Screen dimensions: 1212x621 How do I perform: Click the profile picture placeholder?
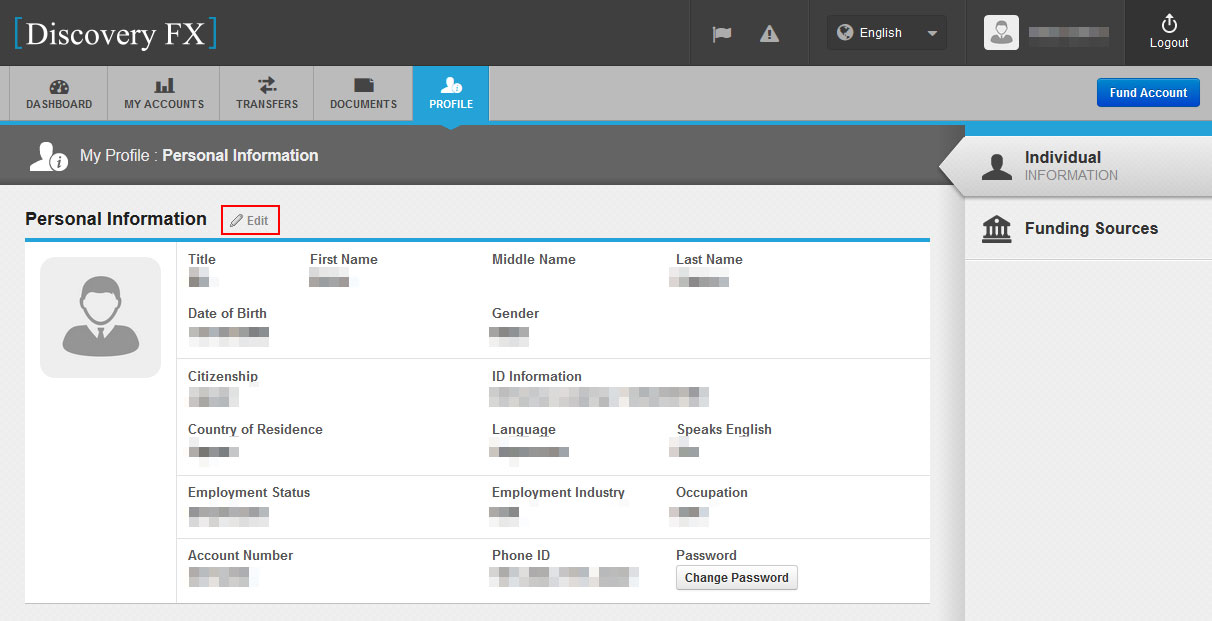[100, 317]
